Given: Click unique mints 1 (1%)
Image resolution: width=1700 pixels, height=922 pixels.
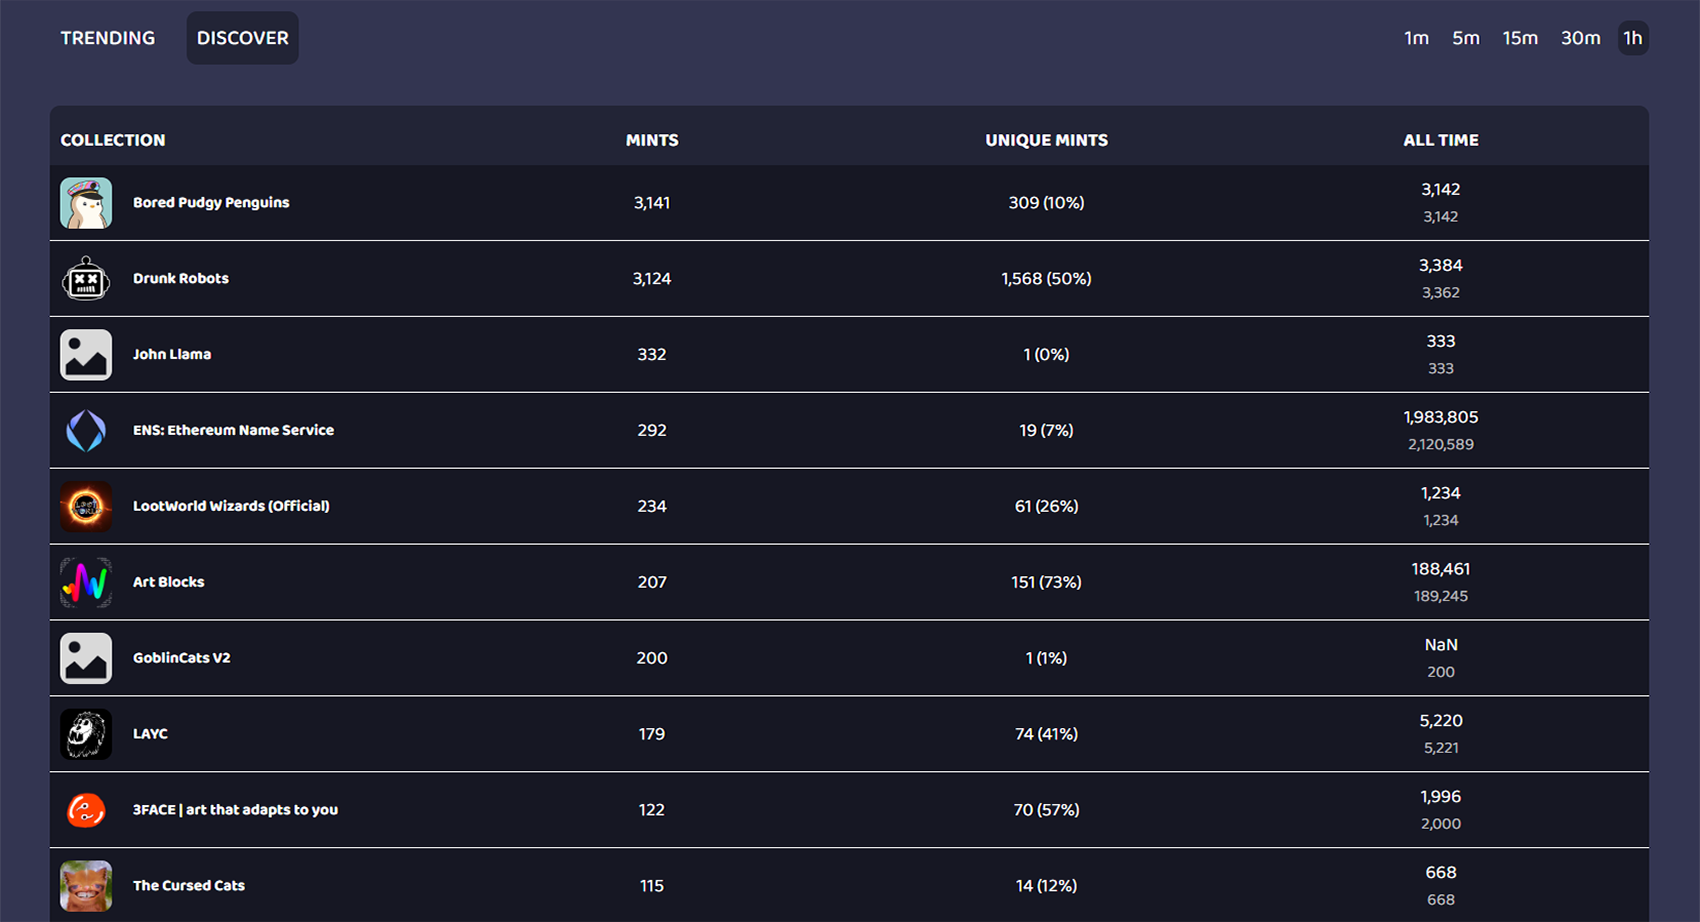Looking at the screenshot, I should (1047, 658).
